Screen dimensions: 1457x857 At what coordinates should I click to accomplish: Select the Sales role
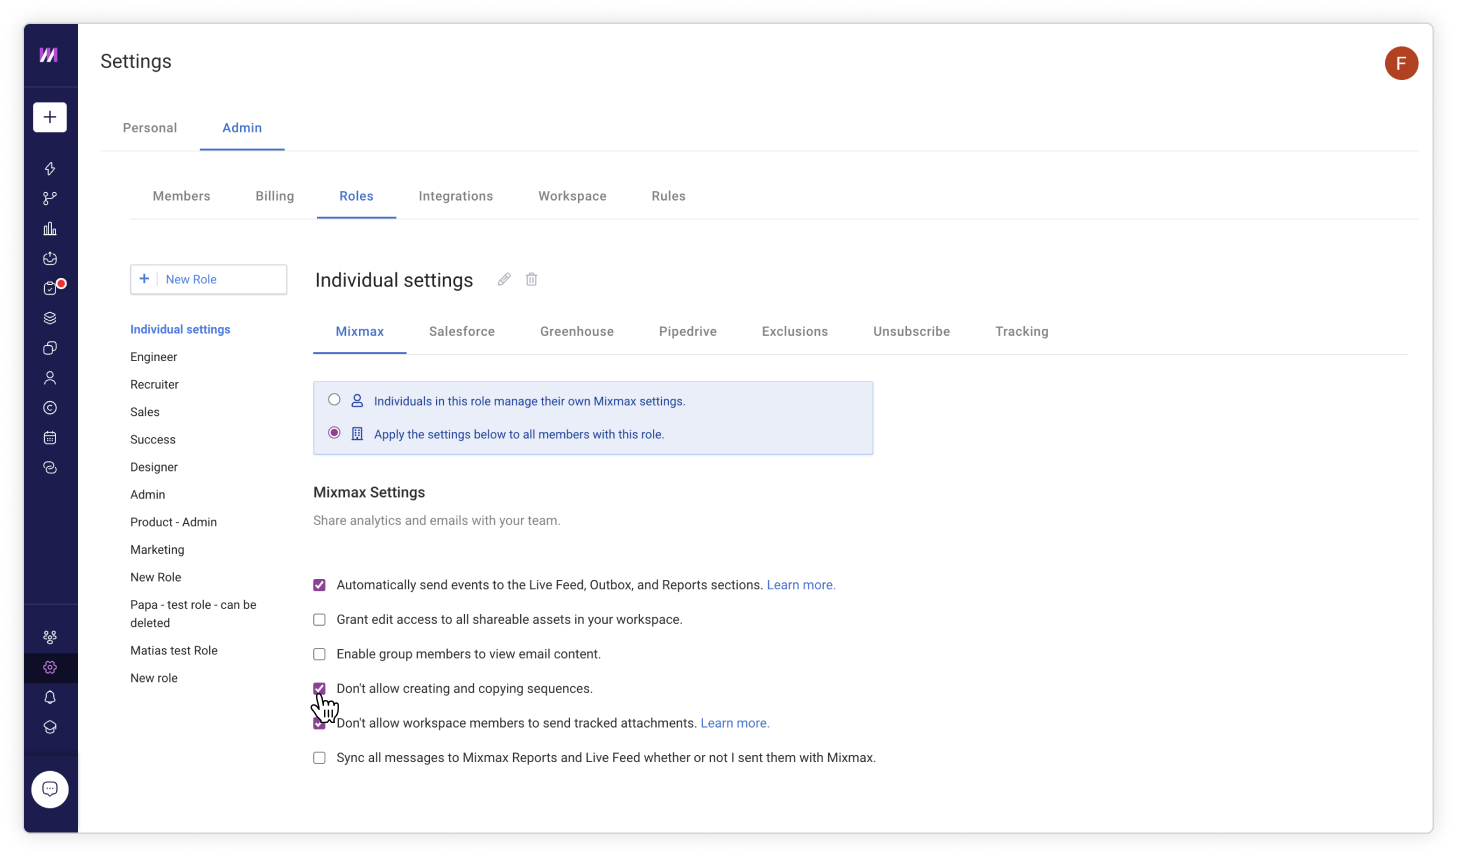coord(145,412)
